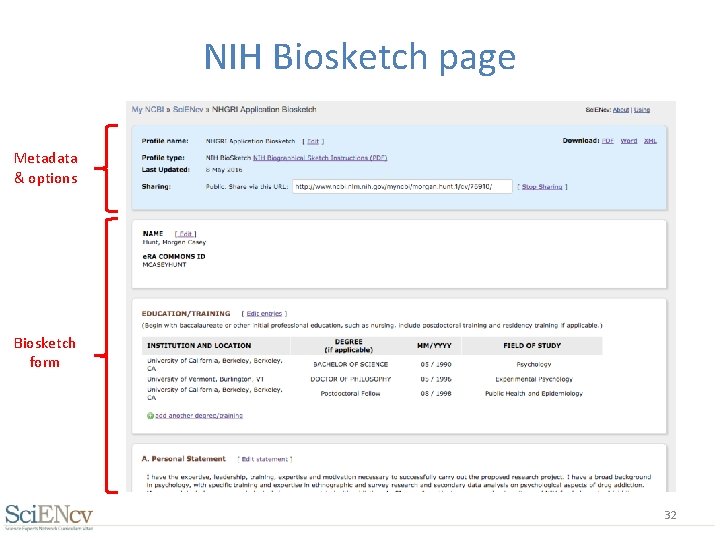Screen dimensions: 720x540
Task: Click the Field of Study column header
Action: pos(532,345)
